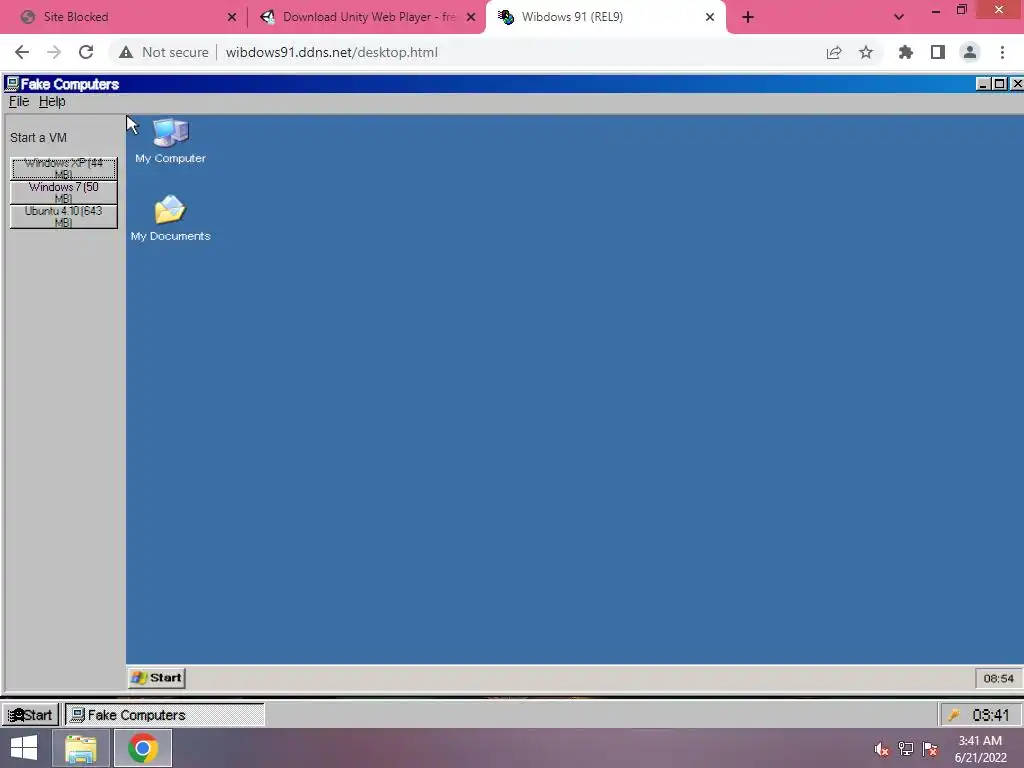This screenshot has width=1024, height=768.
Task: Click the muted speaker tray icon
Action: pyautogui.click(x=882, y=749)
